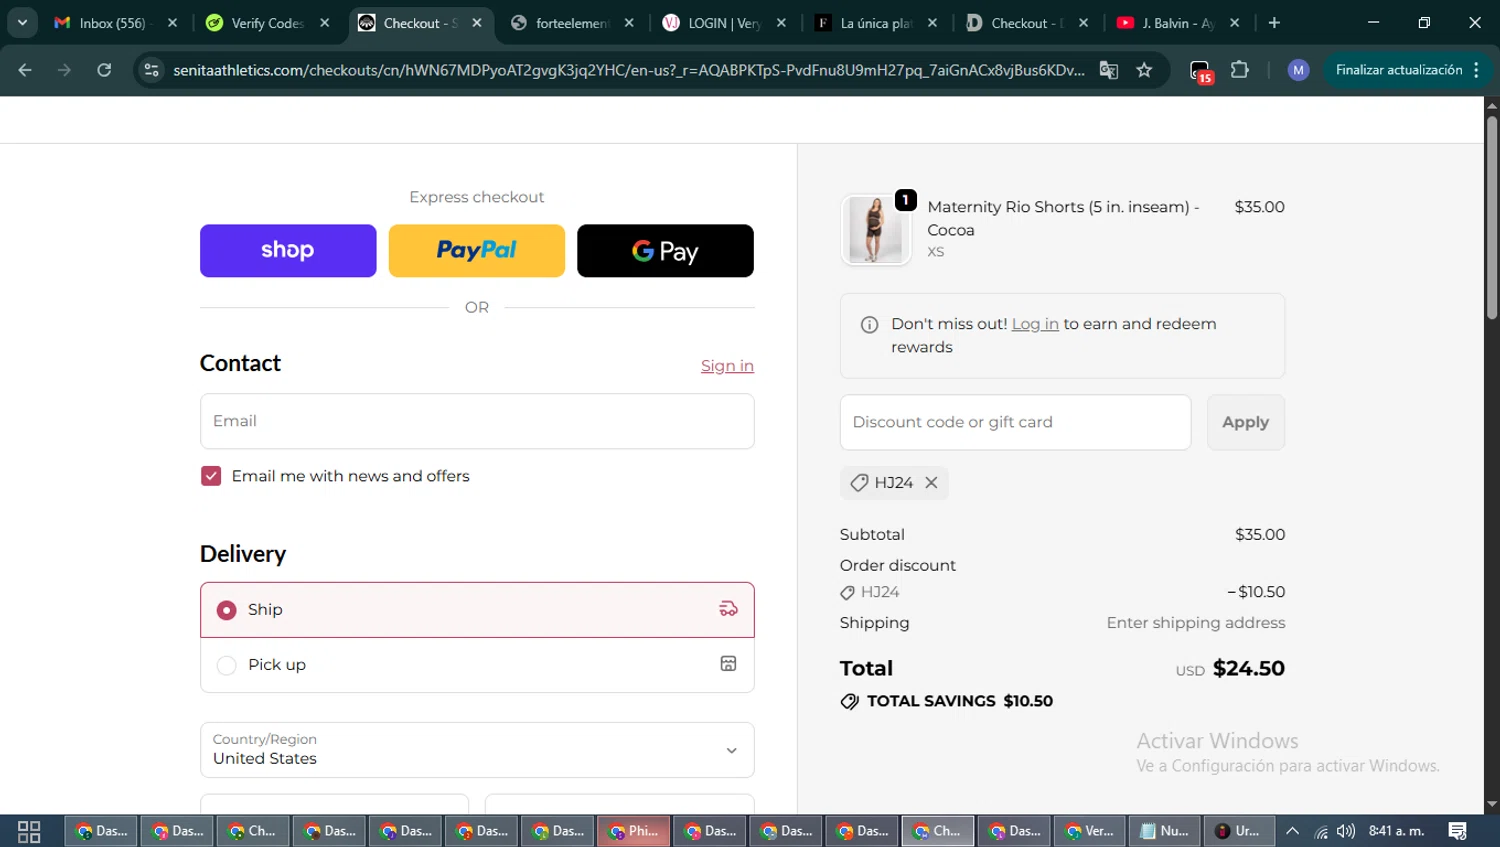
Task: Open the Ur... taskbar application
Action: coord(1240,831)
